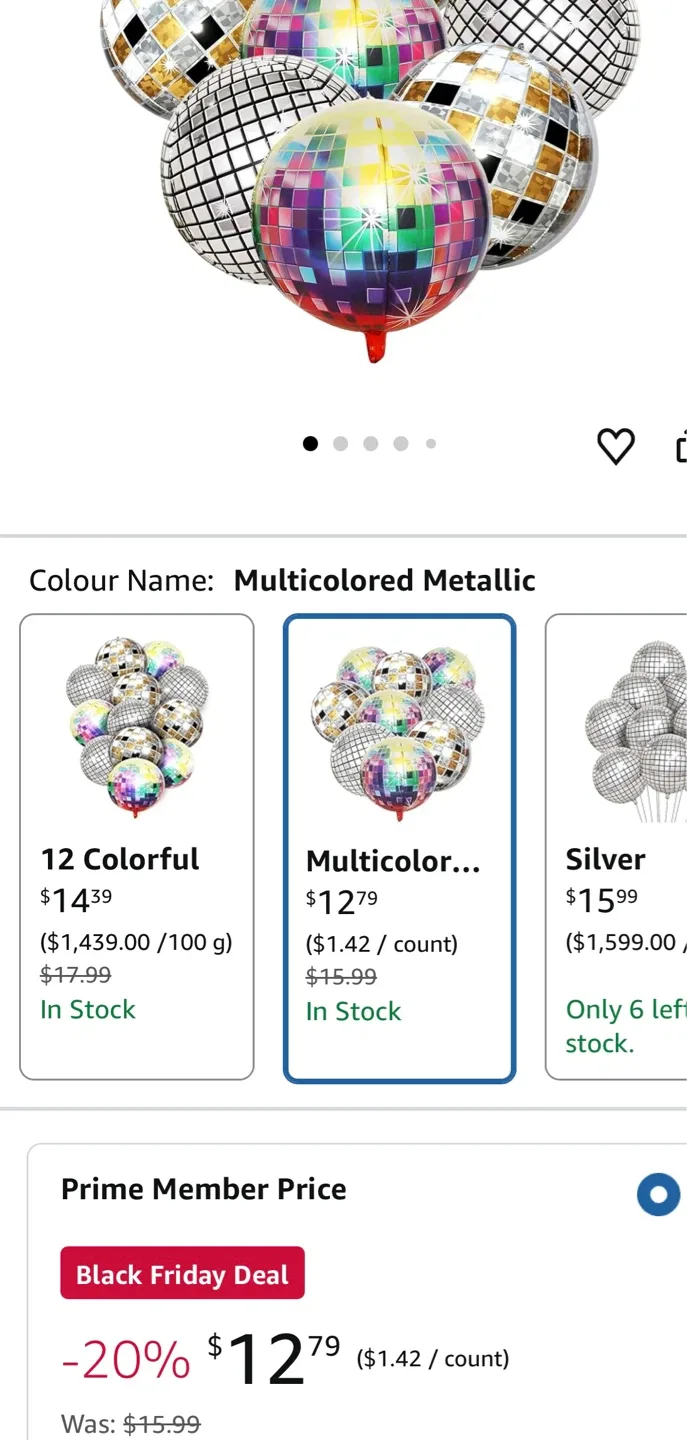This screenshot has height=1440, width=687.
Task: Select the fourth image carousel dot
Action: click(x=401, y=443)
